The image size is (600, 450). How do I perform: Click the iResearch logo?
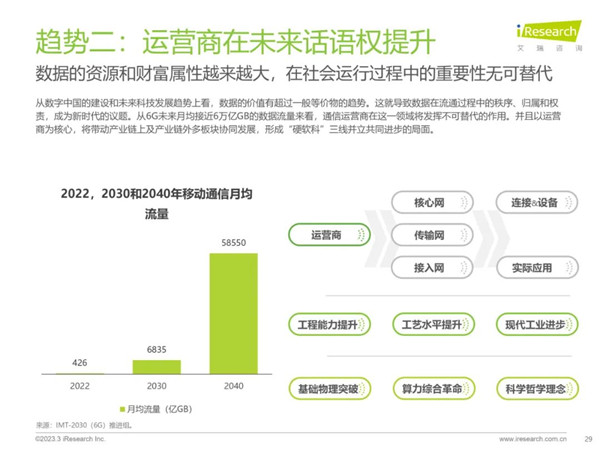[x=549, y=36]
